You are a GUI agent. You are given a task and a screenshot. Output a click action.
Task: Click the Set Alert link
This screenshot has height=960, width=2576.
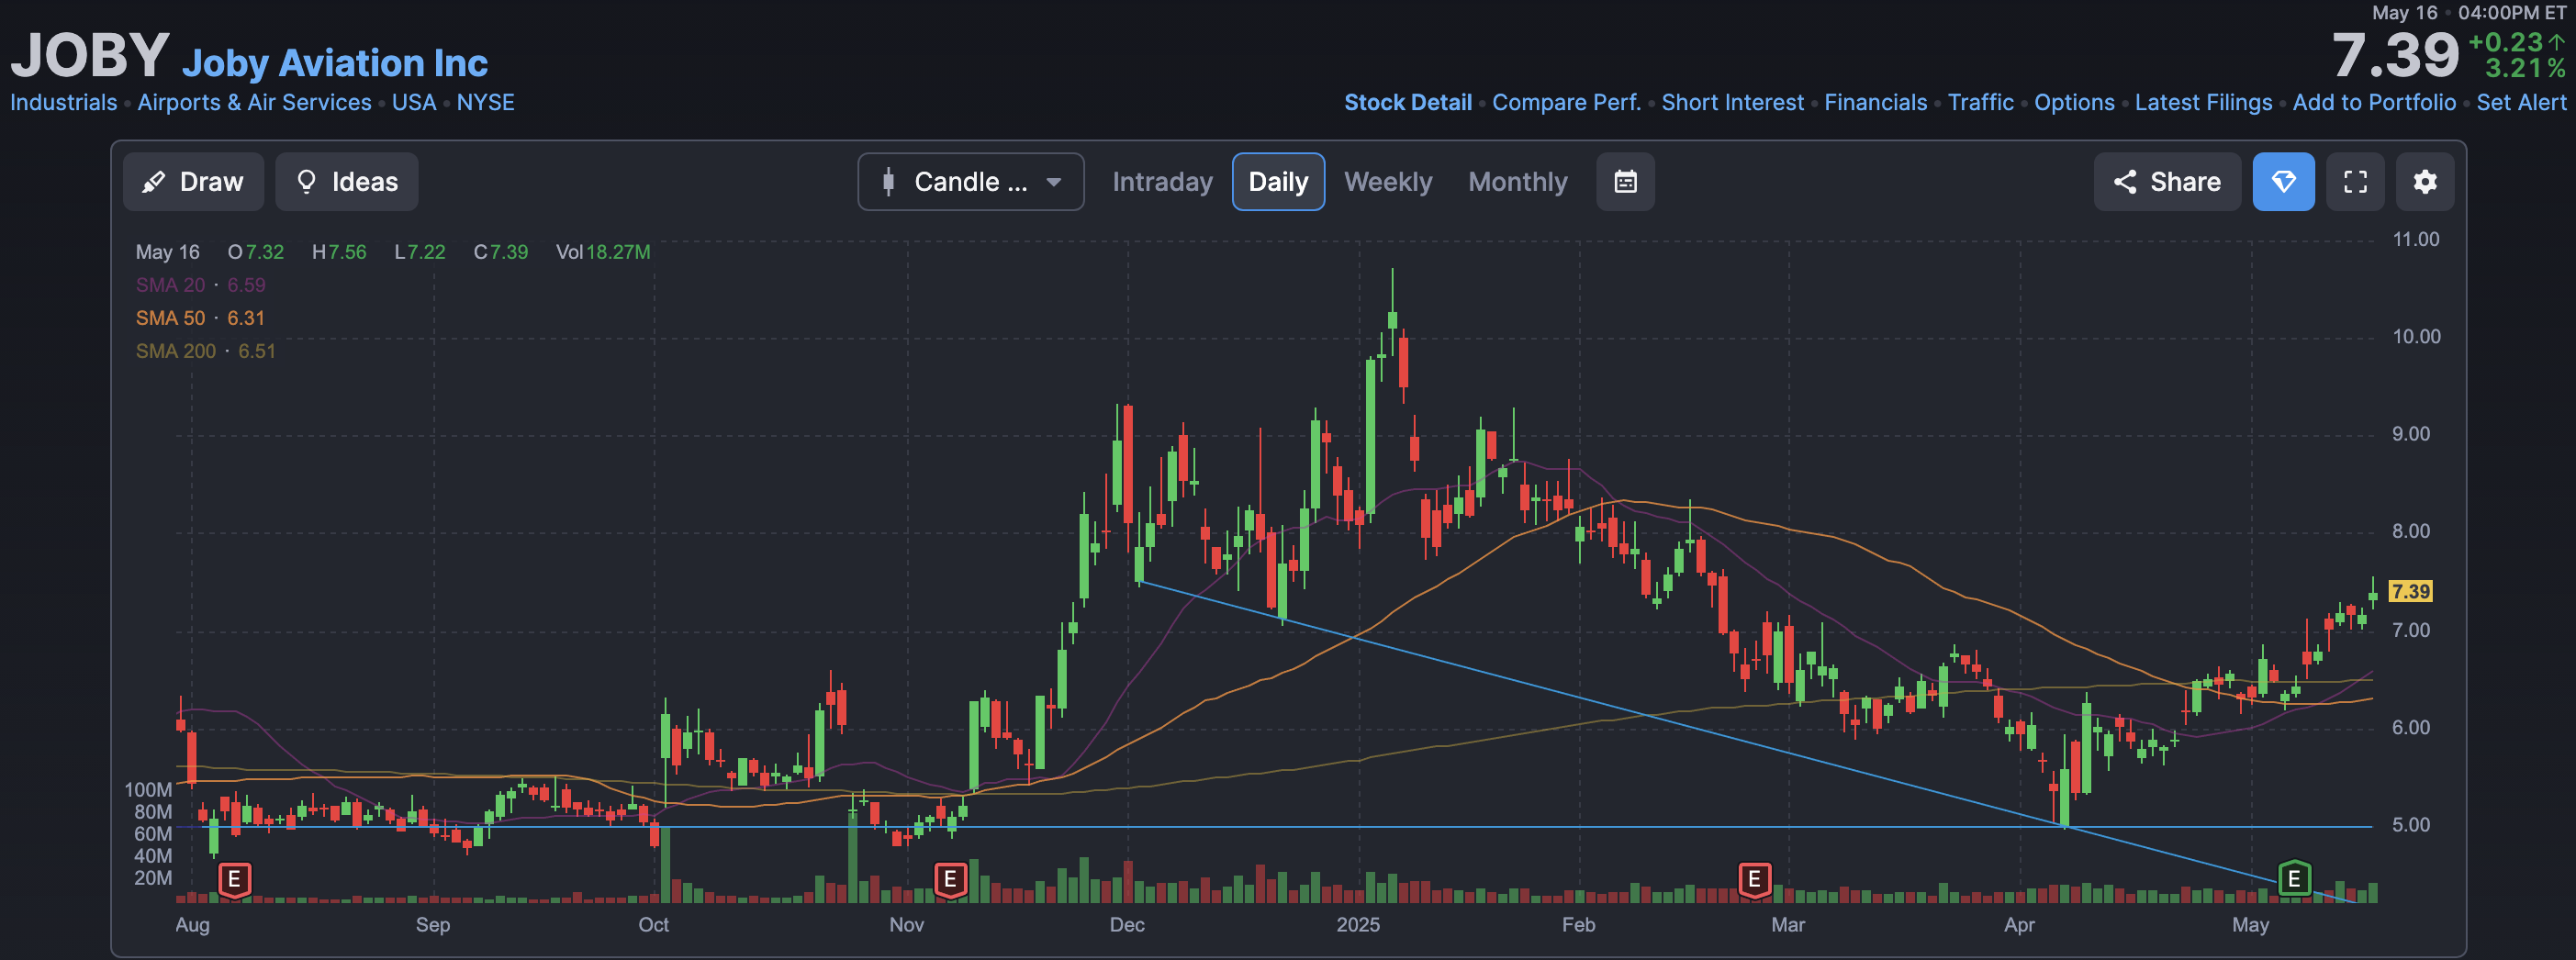(x=2521, y=102)
